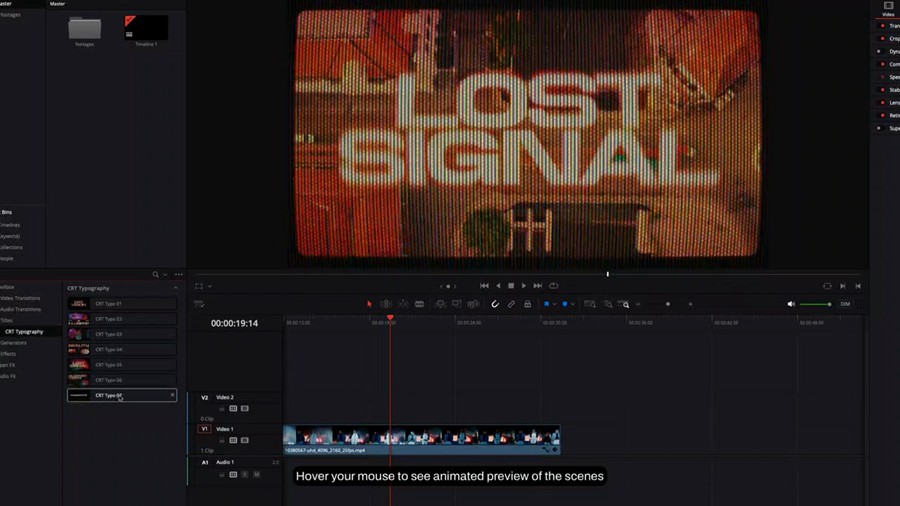This screenshot has height=506, width=900.
Task: Collapse the CRT Typography list header
Action: point(175,288)
